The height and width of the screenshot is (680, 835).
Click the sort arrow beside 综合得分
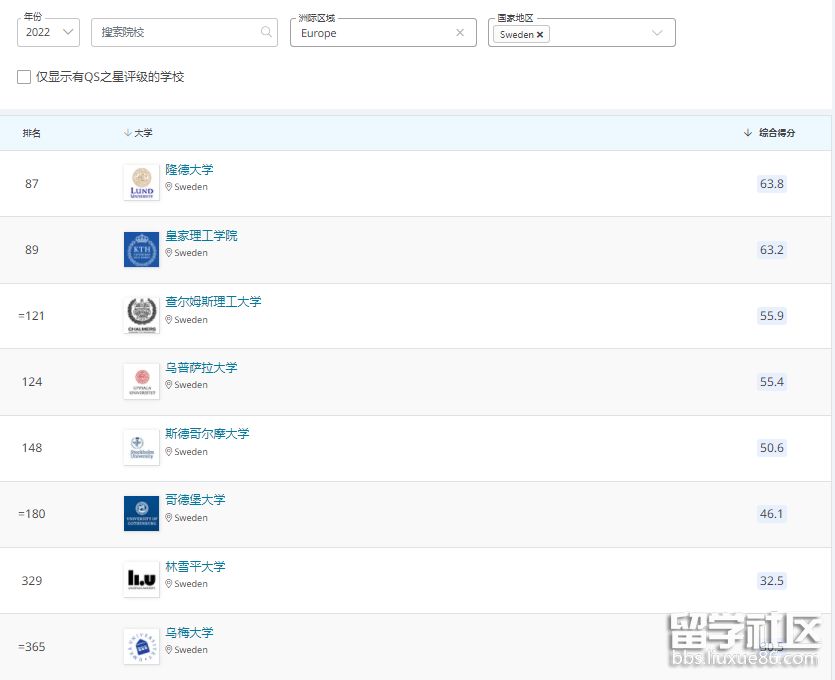[747, 132]
